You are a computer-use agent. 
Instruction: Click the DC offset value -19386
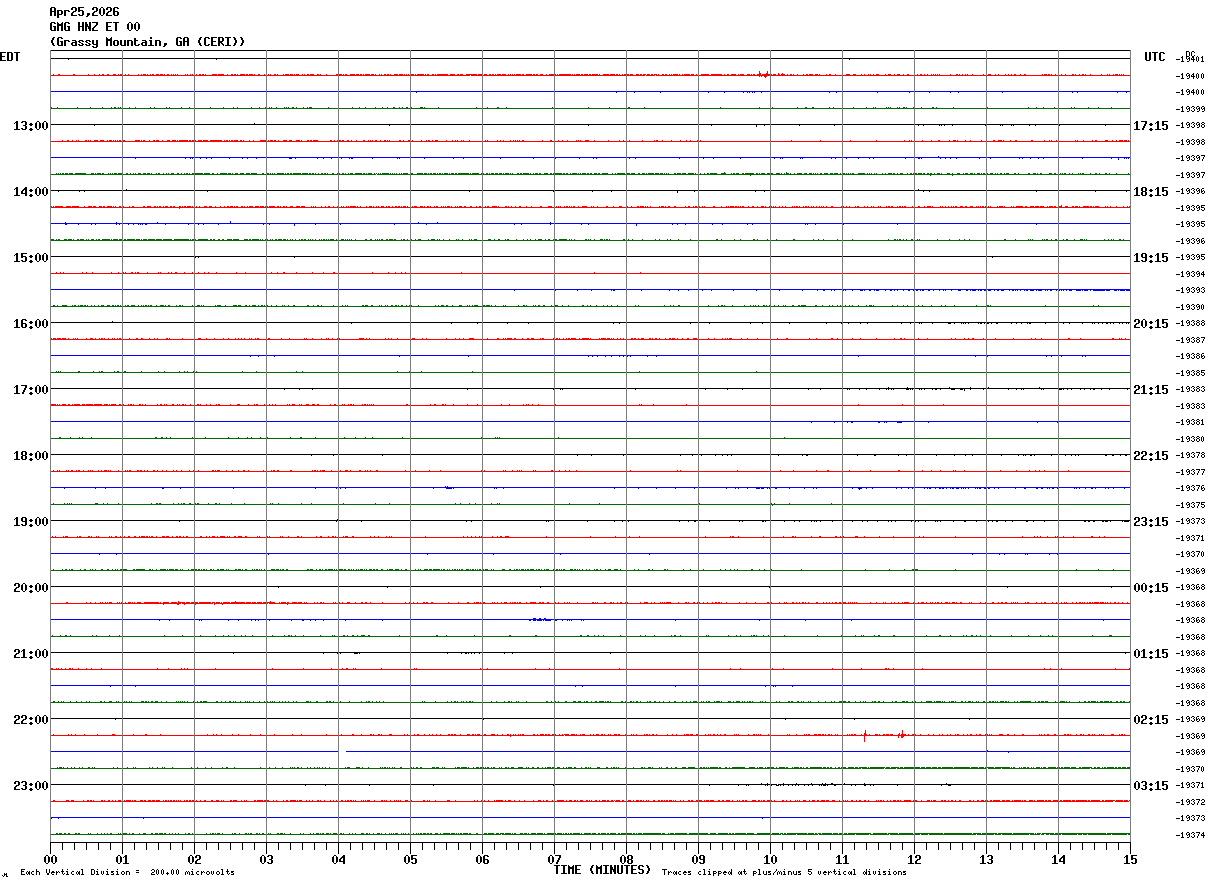[1191, 356]
